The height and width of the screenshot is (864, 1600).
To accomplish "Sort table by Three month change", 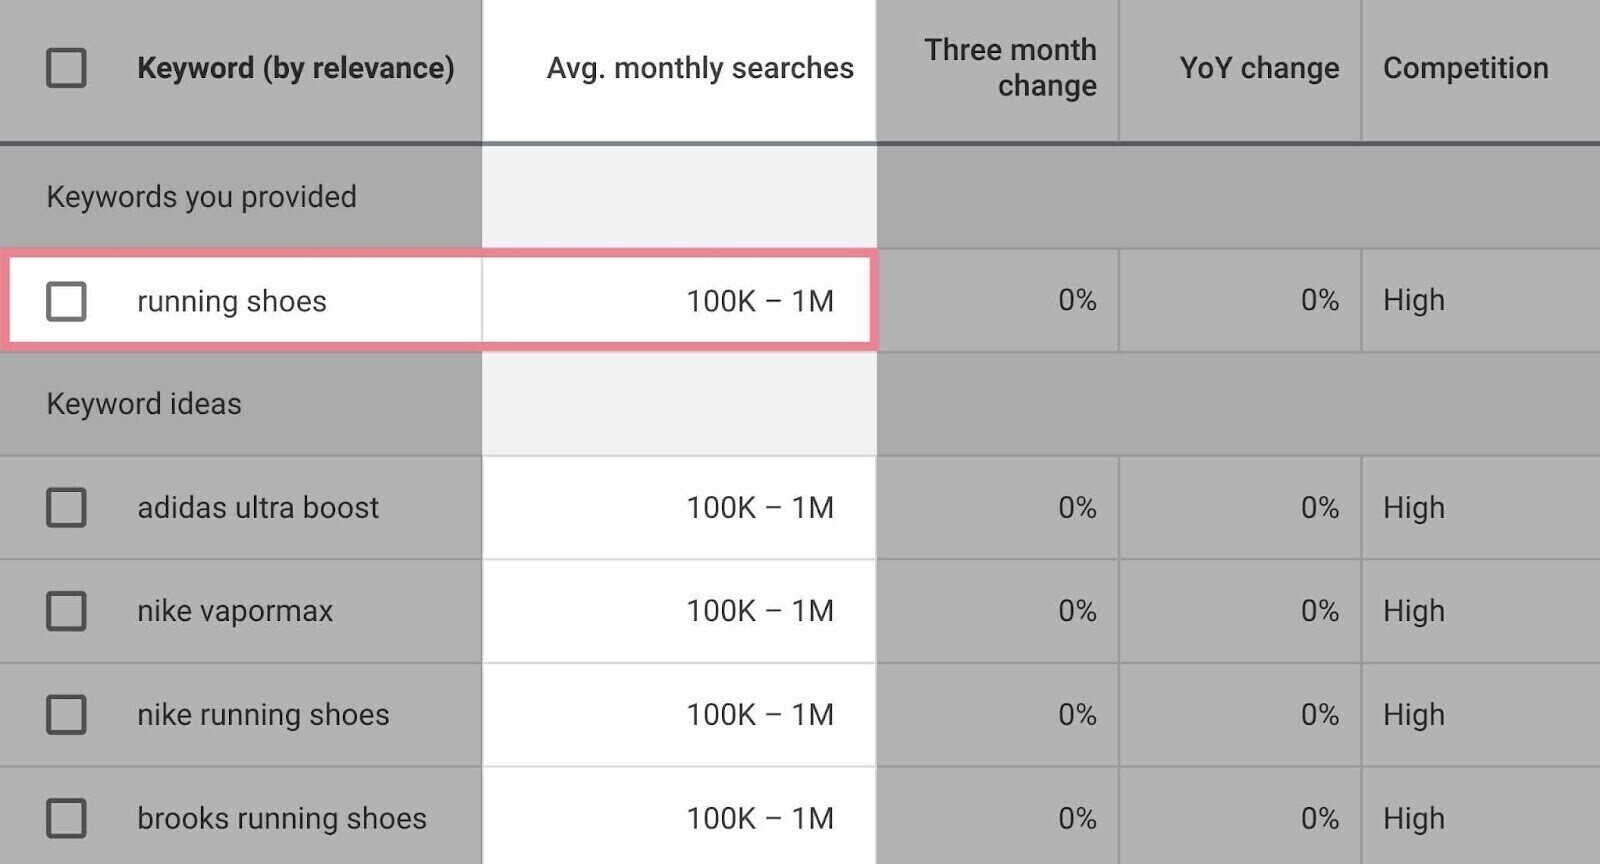I will coord(1011,68).
